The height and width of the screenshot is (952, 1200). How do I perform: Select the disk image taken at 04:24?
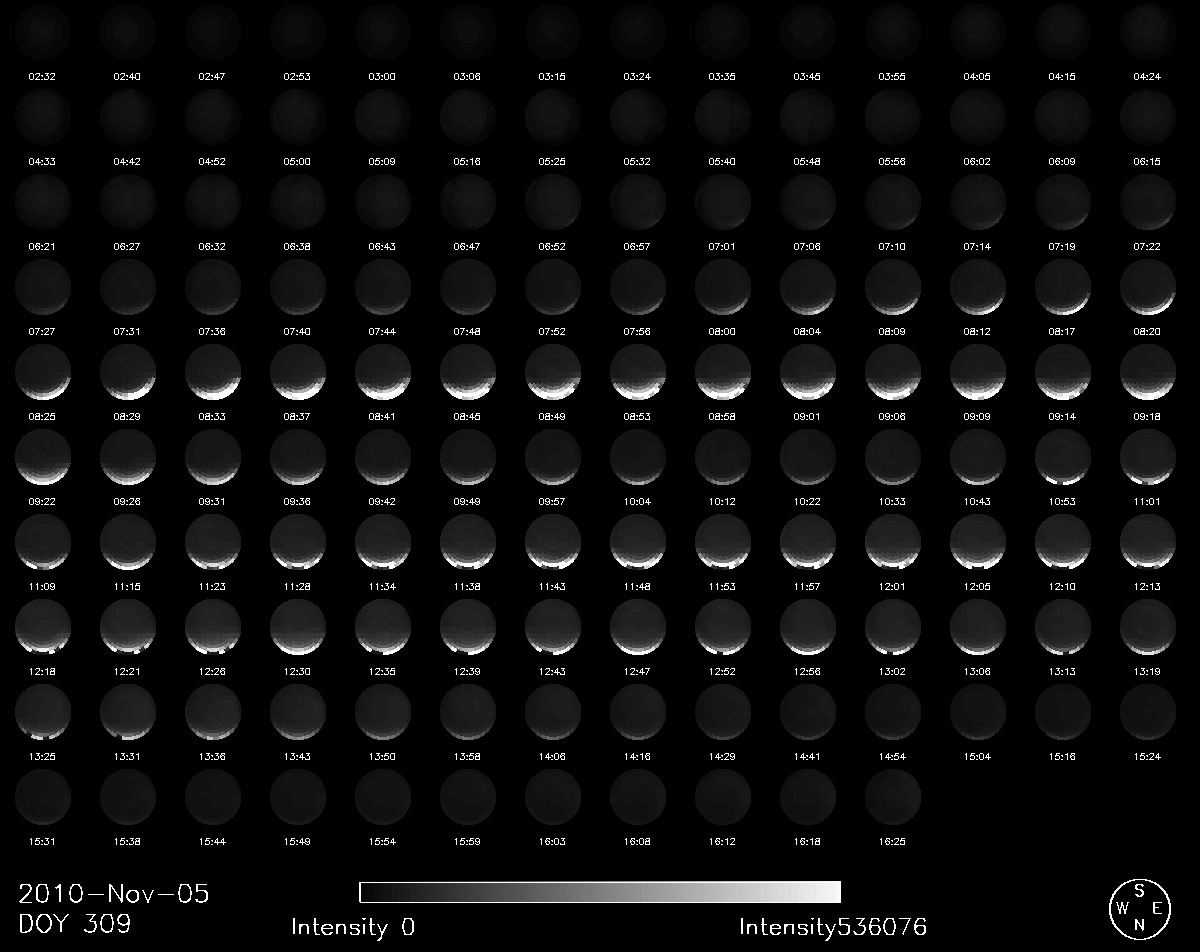(1148, 31)
